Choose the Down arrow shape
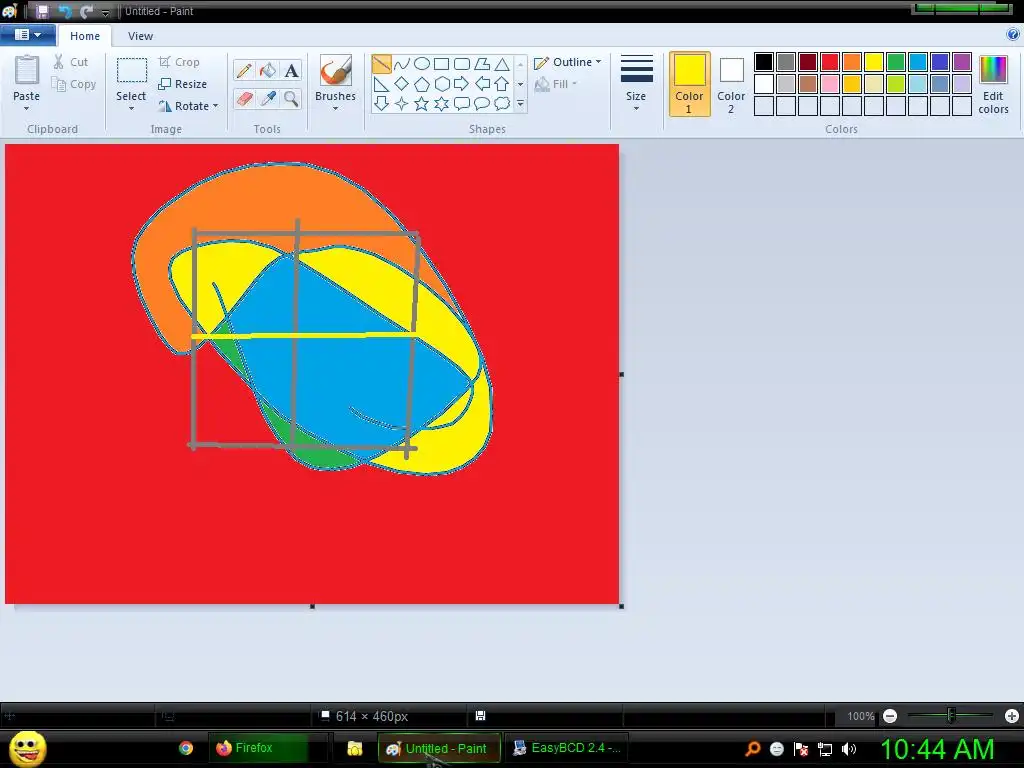 [x=381, y=103]
